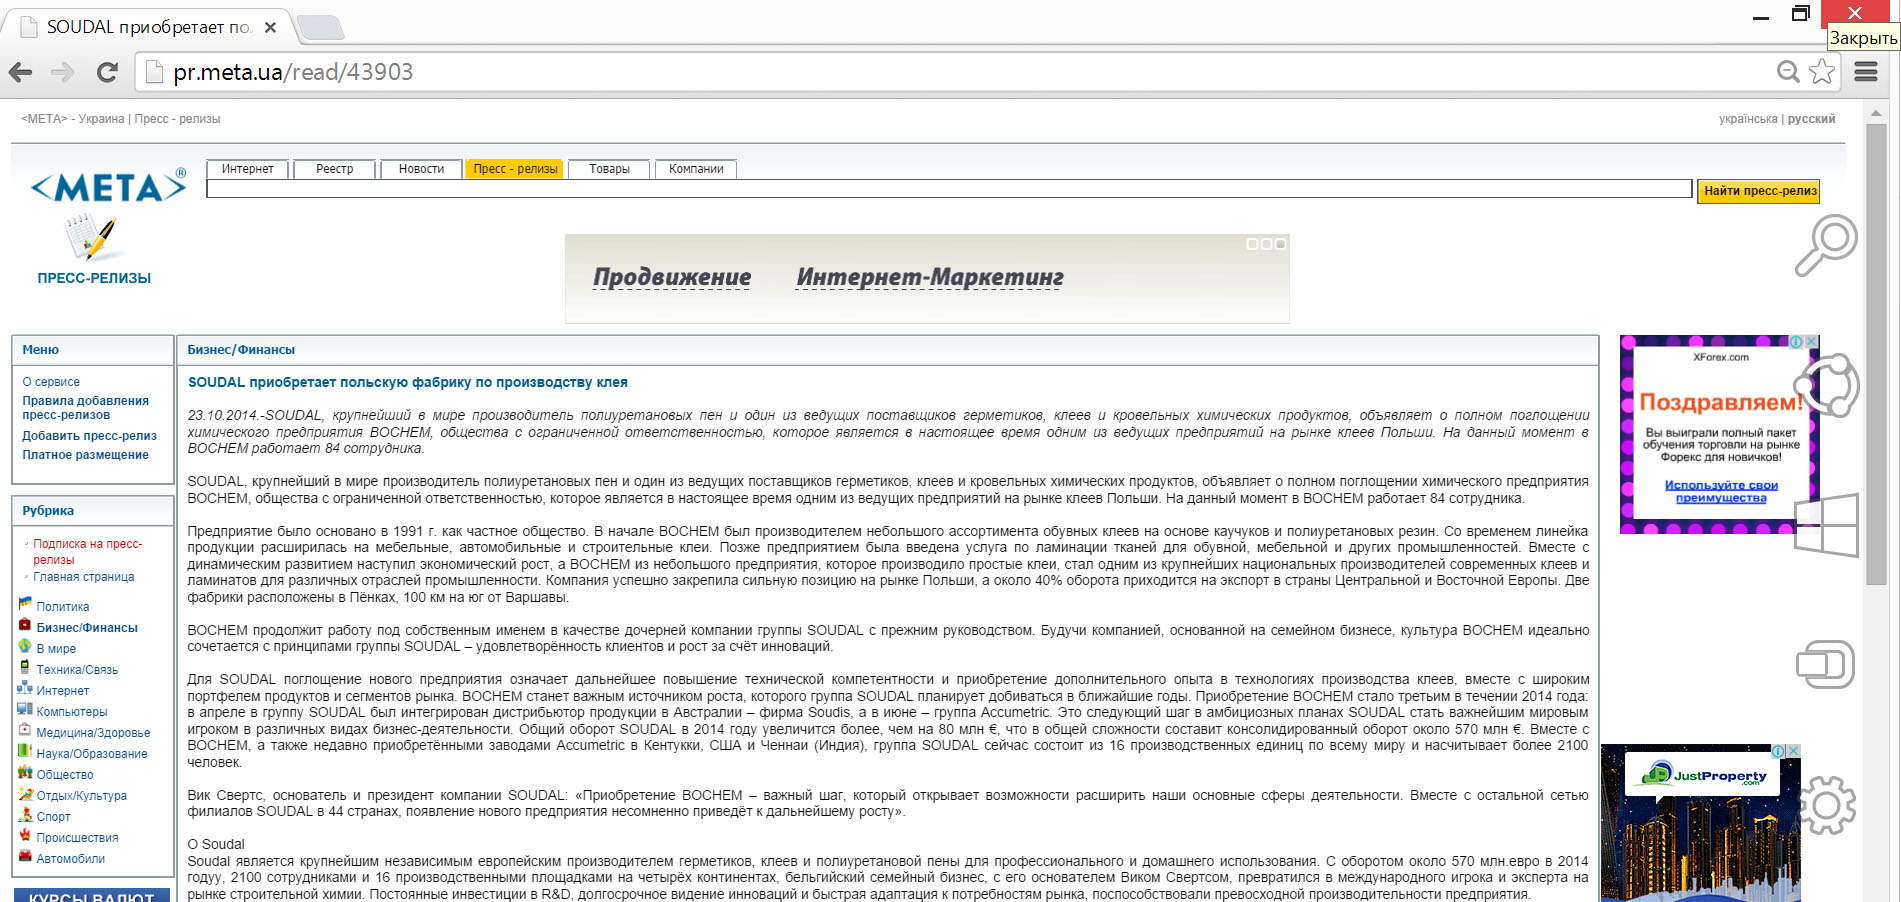Click the В мире globe icon
This screenshot has height=902, width=1901.
tap(25, 646)
